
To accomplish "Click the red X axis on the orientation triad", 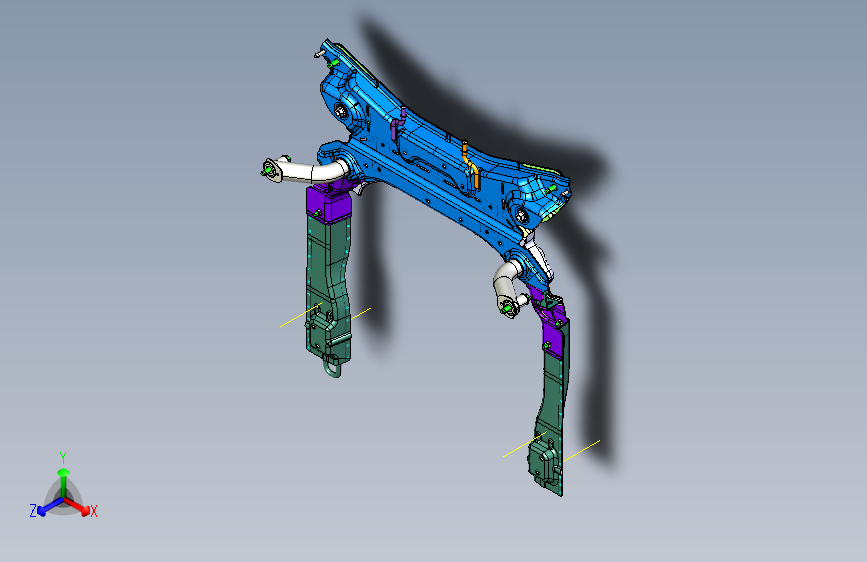I will click(x=78, y=506).
